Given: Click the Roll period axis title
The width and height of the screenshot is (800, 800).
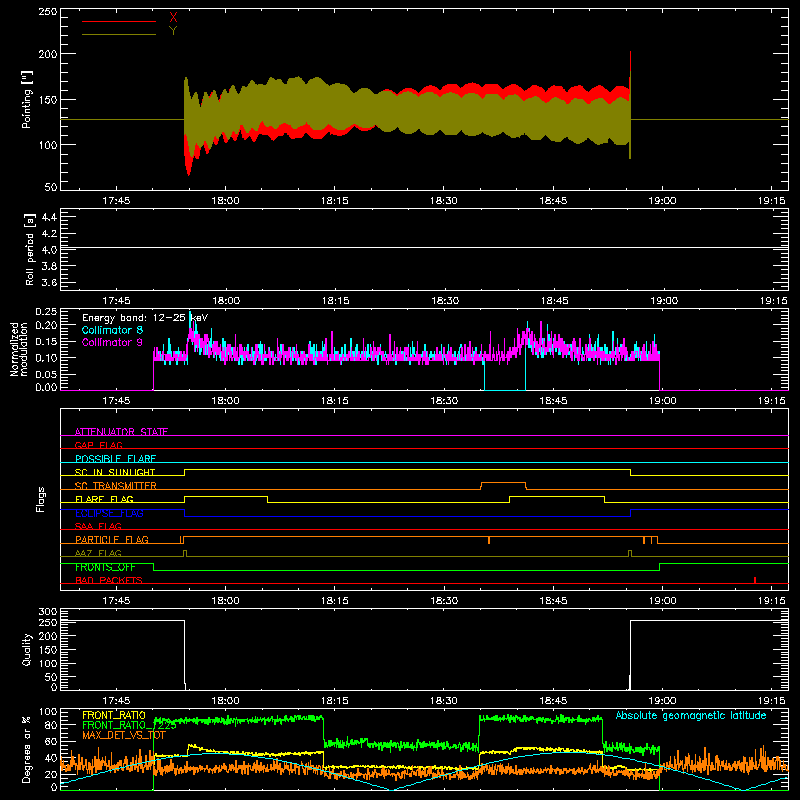Looking at the screenshot, I should [30, 249].
